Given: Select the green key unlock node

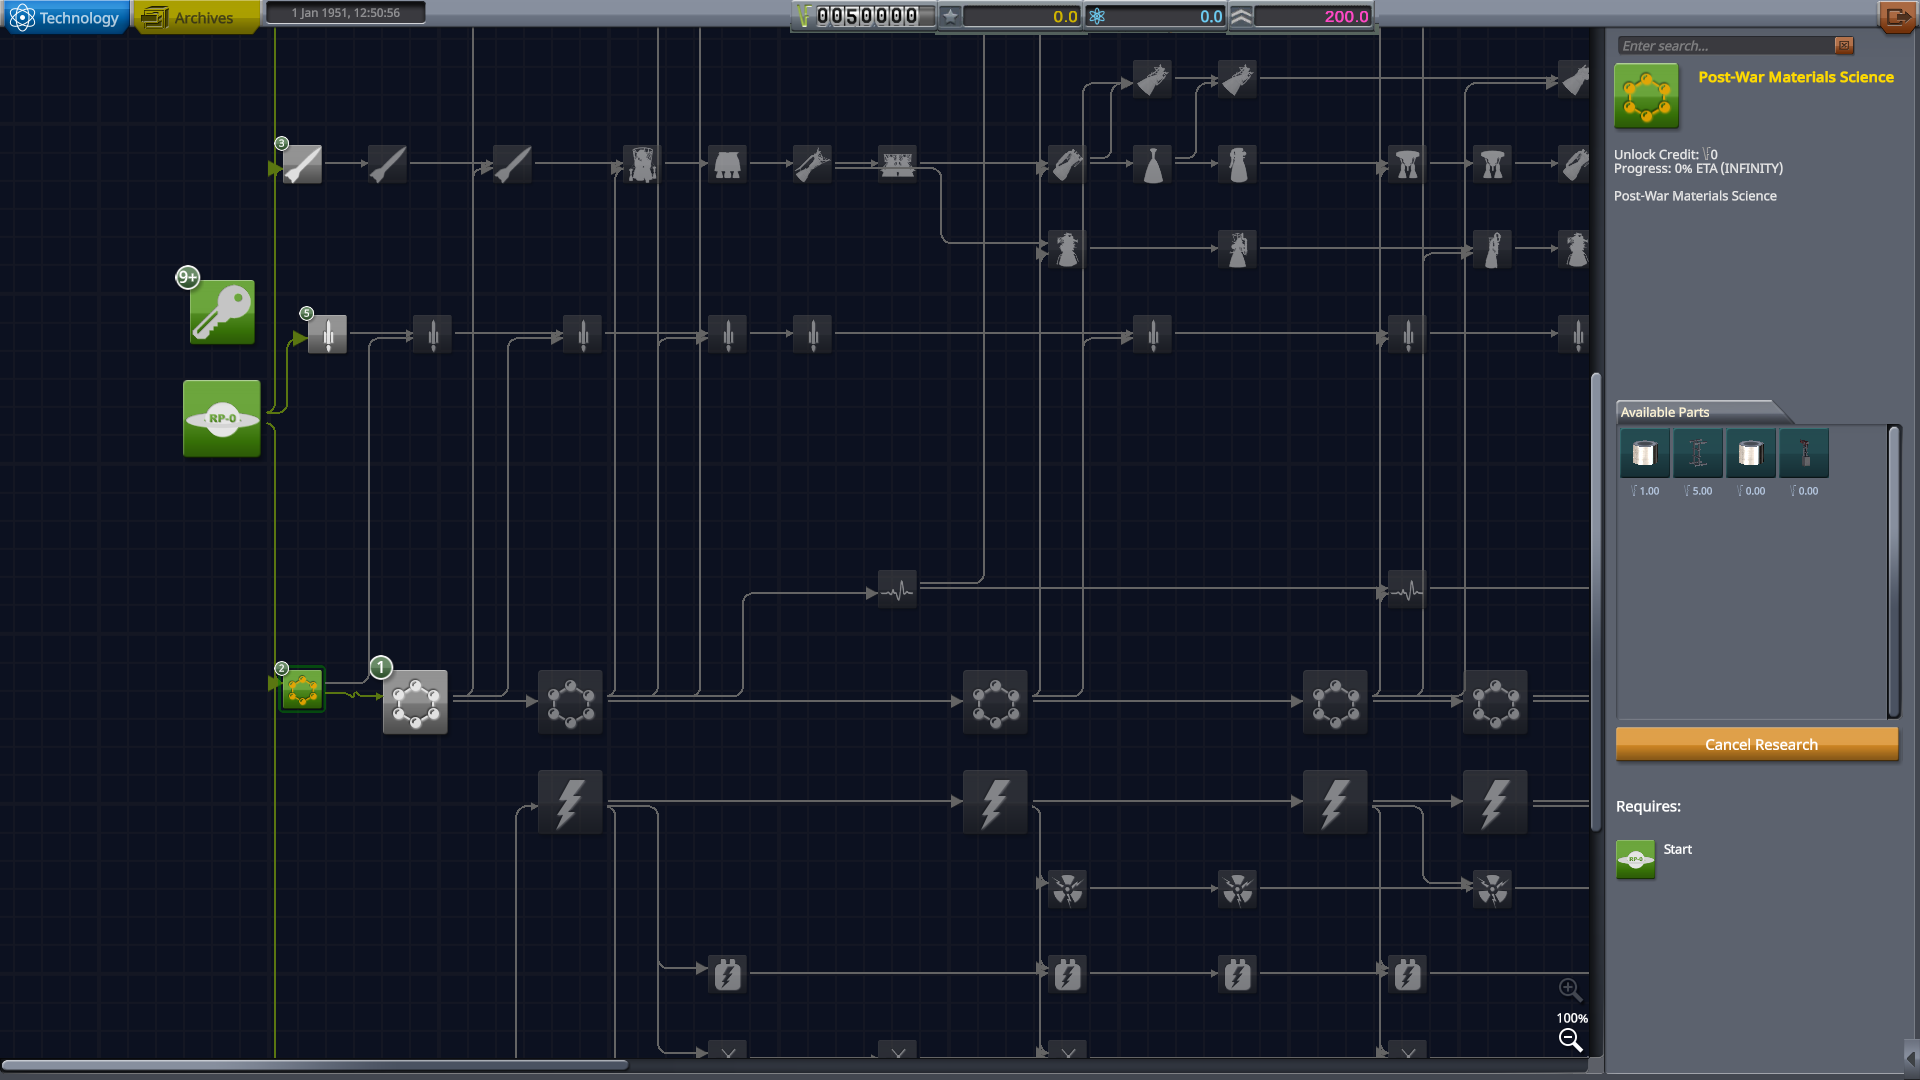Looking at the screenshot, I should pos(222,312).
